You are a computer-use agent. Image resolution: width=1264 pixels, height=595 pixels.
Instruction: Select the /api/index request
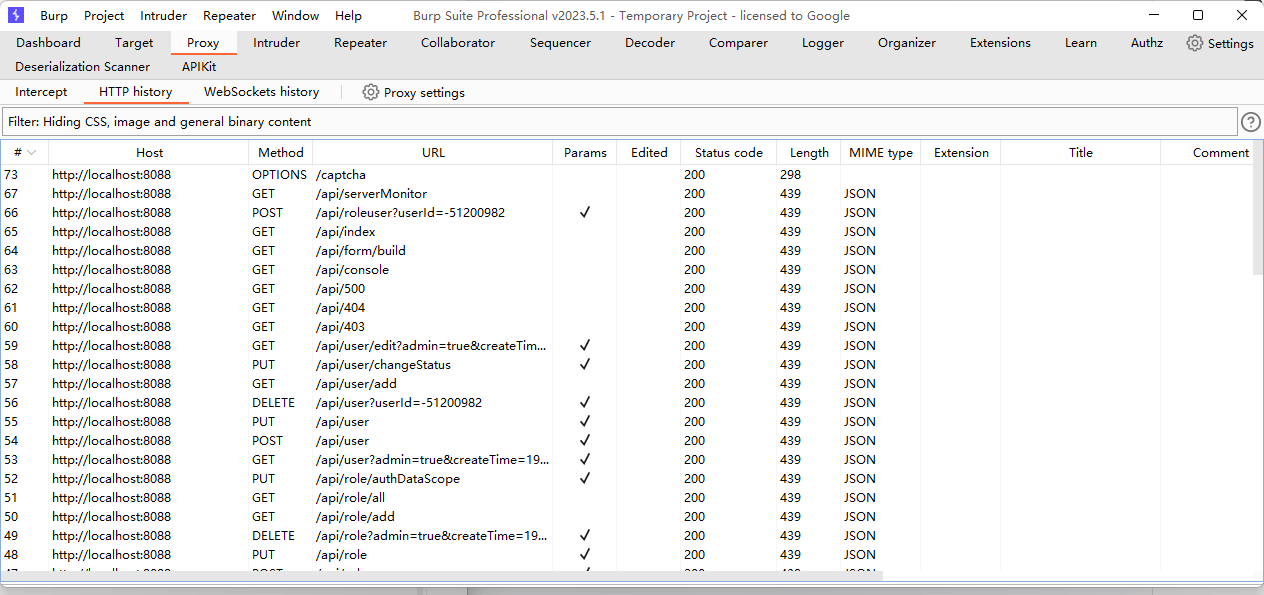pos(626,232)
